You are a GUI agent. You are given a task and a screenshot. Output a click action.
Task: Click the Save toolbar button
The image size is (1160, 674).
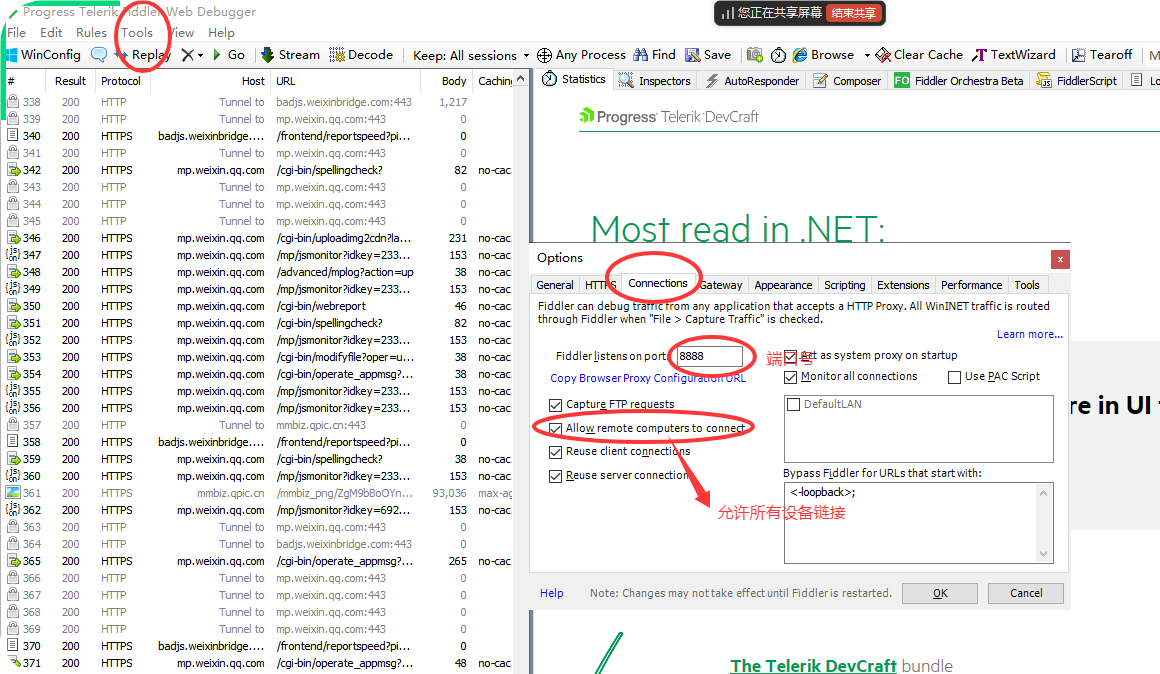click(x=708, y=55)
